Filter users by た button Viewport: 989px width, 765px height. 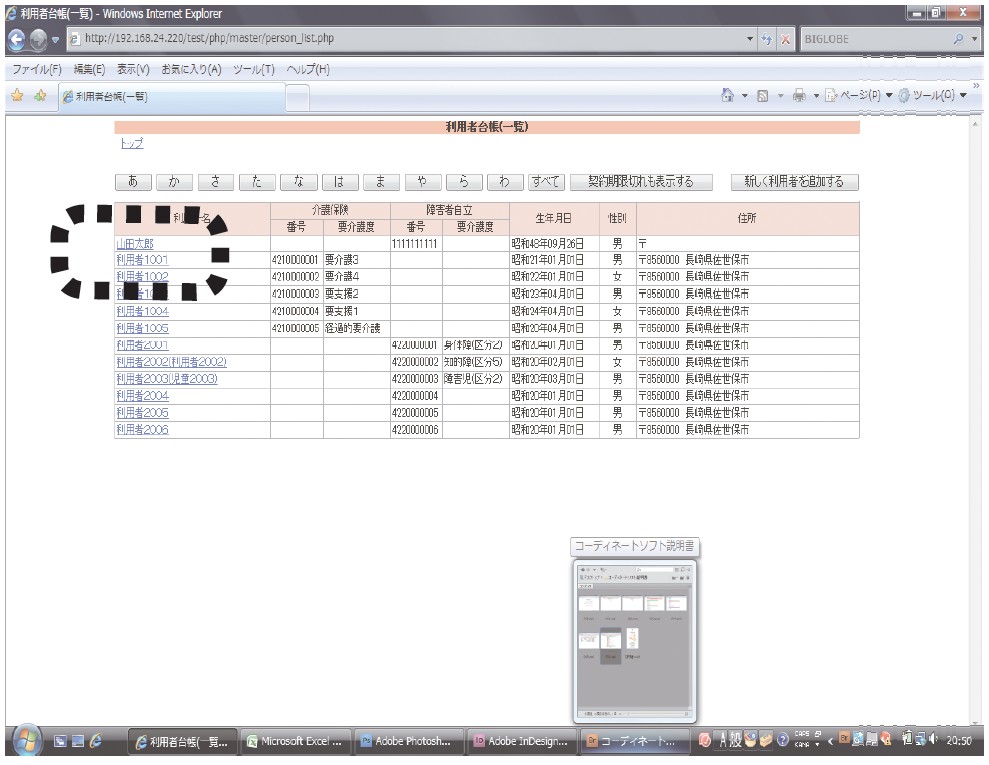[x=257, y=182]
